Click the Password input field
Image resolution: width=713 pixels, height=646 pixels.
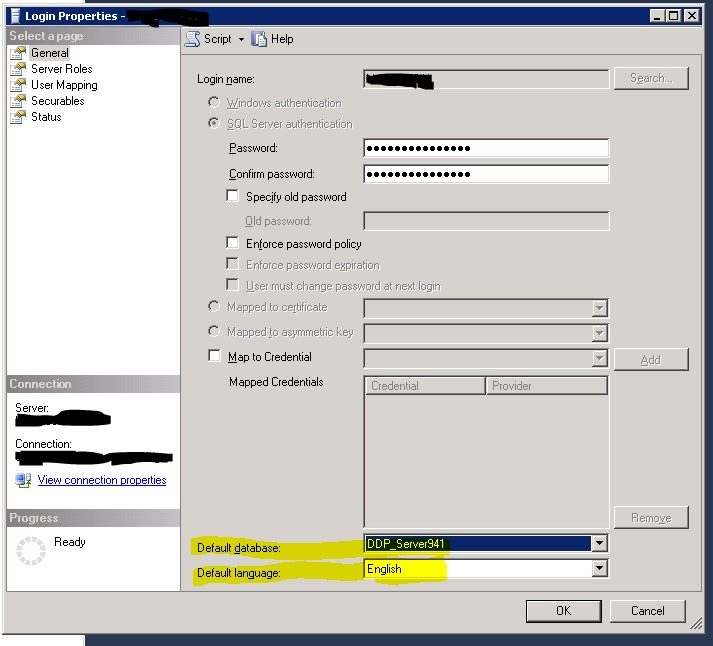[x=486, y=148]
